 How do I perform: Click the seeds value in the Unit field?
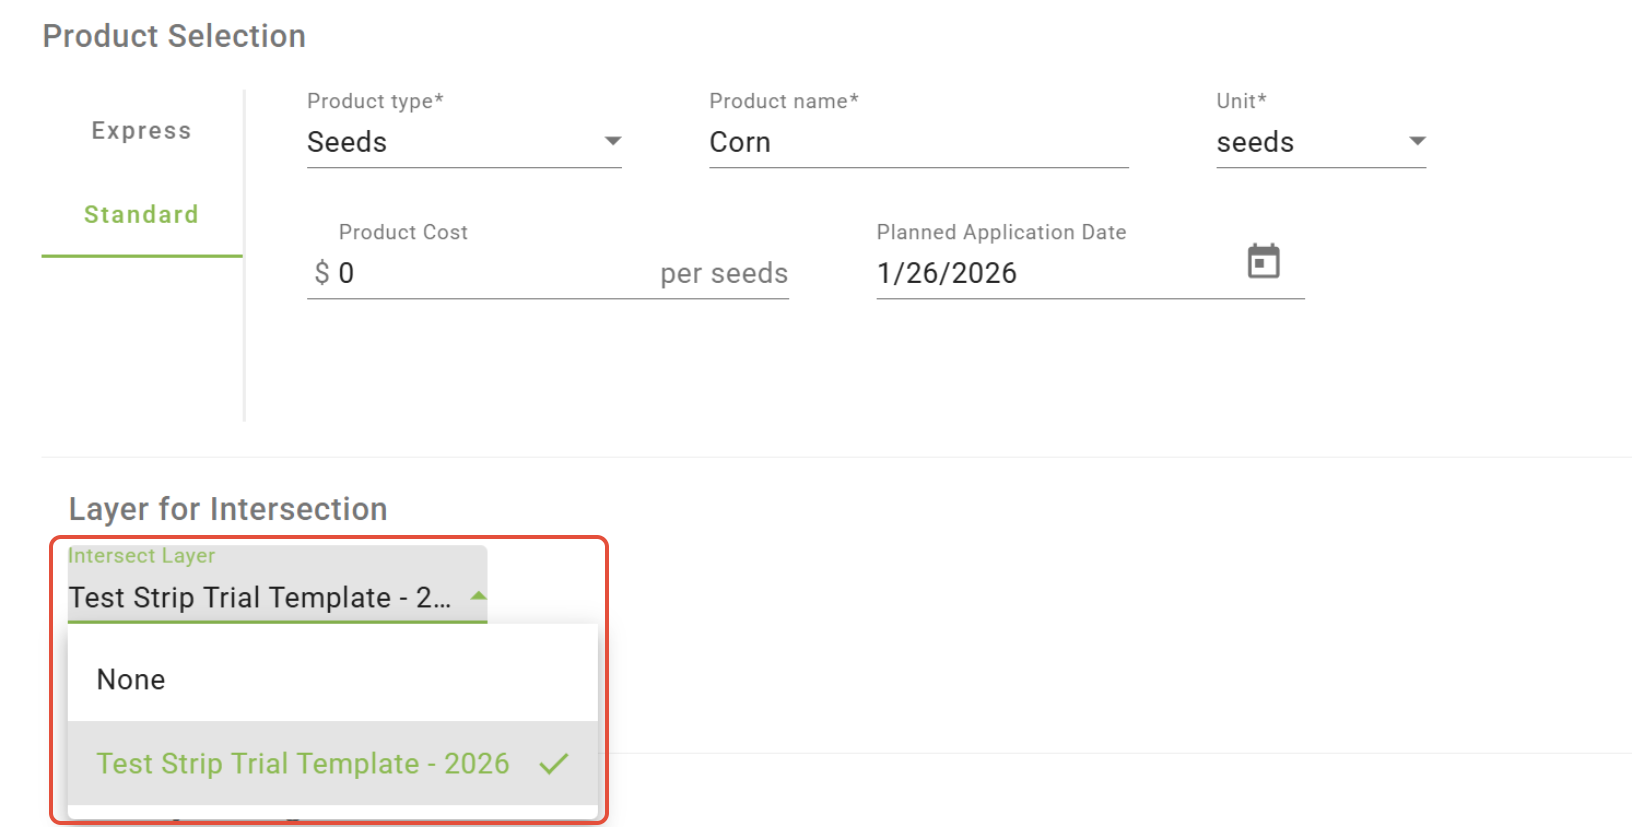1255,143
